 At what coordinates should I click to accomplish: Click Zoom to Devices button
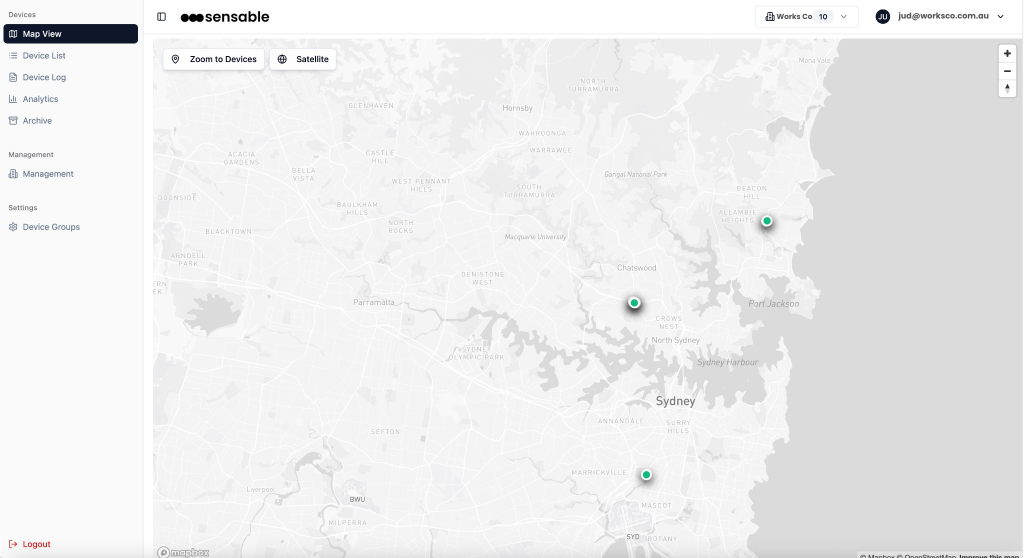pyautogui.click(x=214, y=59)
